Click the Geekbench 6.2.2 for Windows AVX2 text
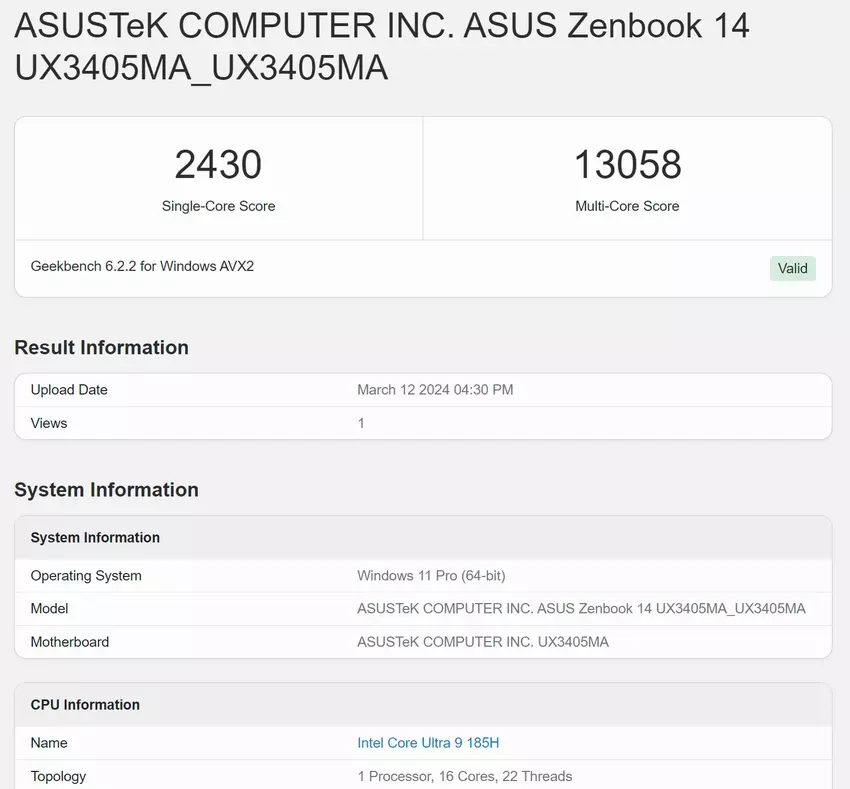 click(142, 267)
